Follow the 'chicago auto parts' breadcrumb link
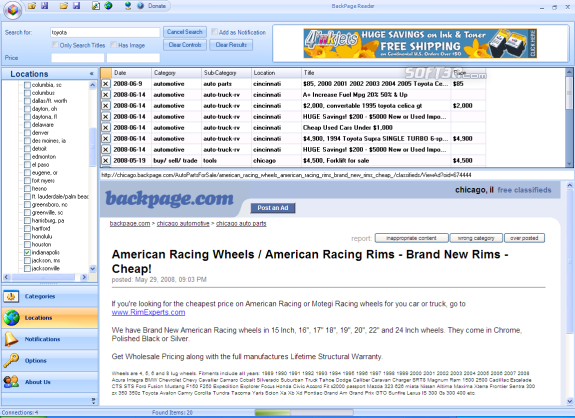This screenshot has width=575, height=418. click(x=241, y=223)
